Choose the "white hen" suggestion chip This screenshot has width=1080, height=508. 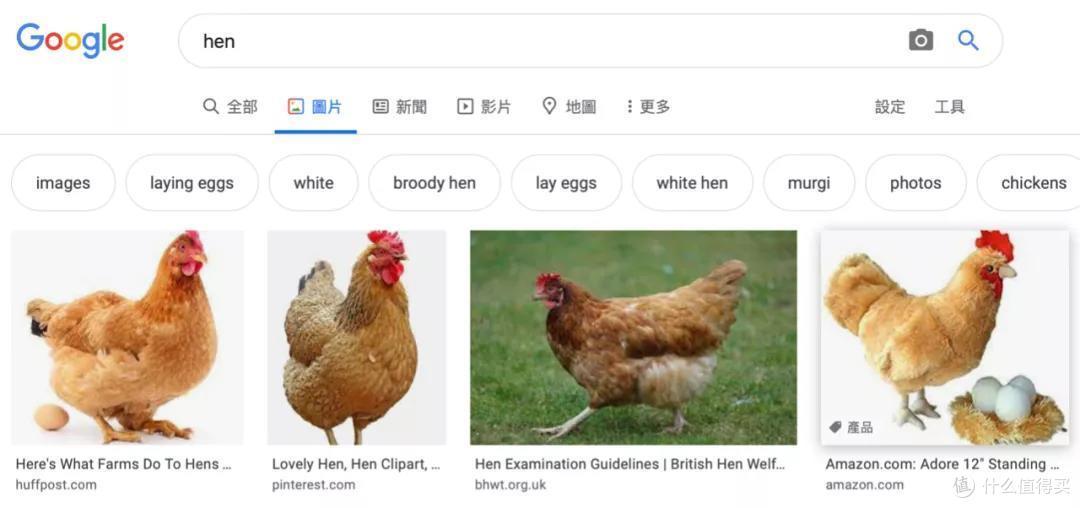pos(692,183)
